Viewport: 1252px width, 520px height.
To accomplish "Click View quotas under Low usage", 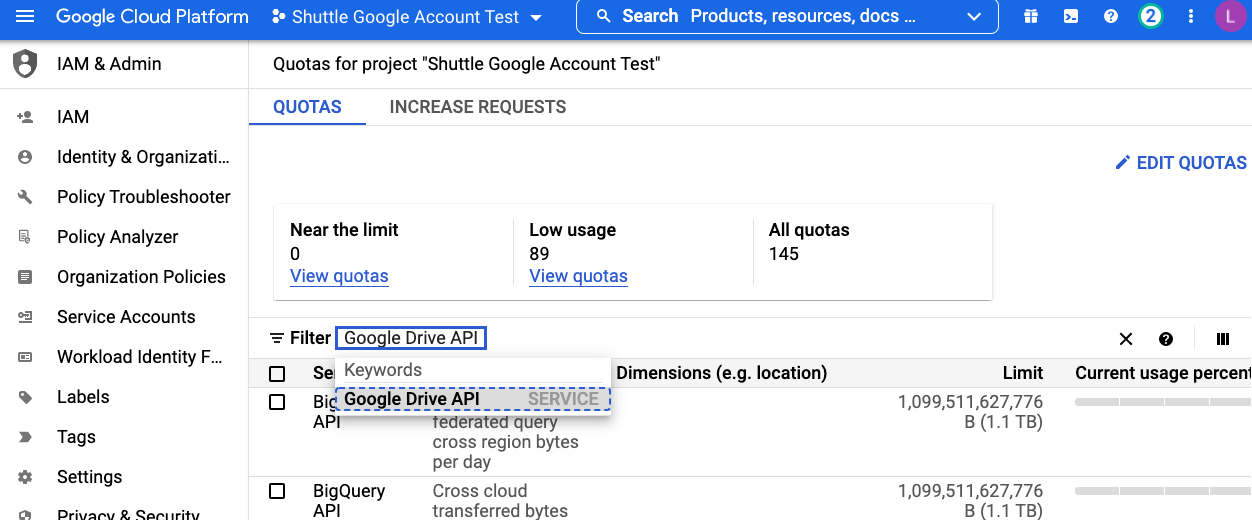I will pyautogui.click(x=578, y=277).
